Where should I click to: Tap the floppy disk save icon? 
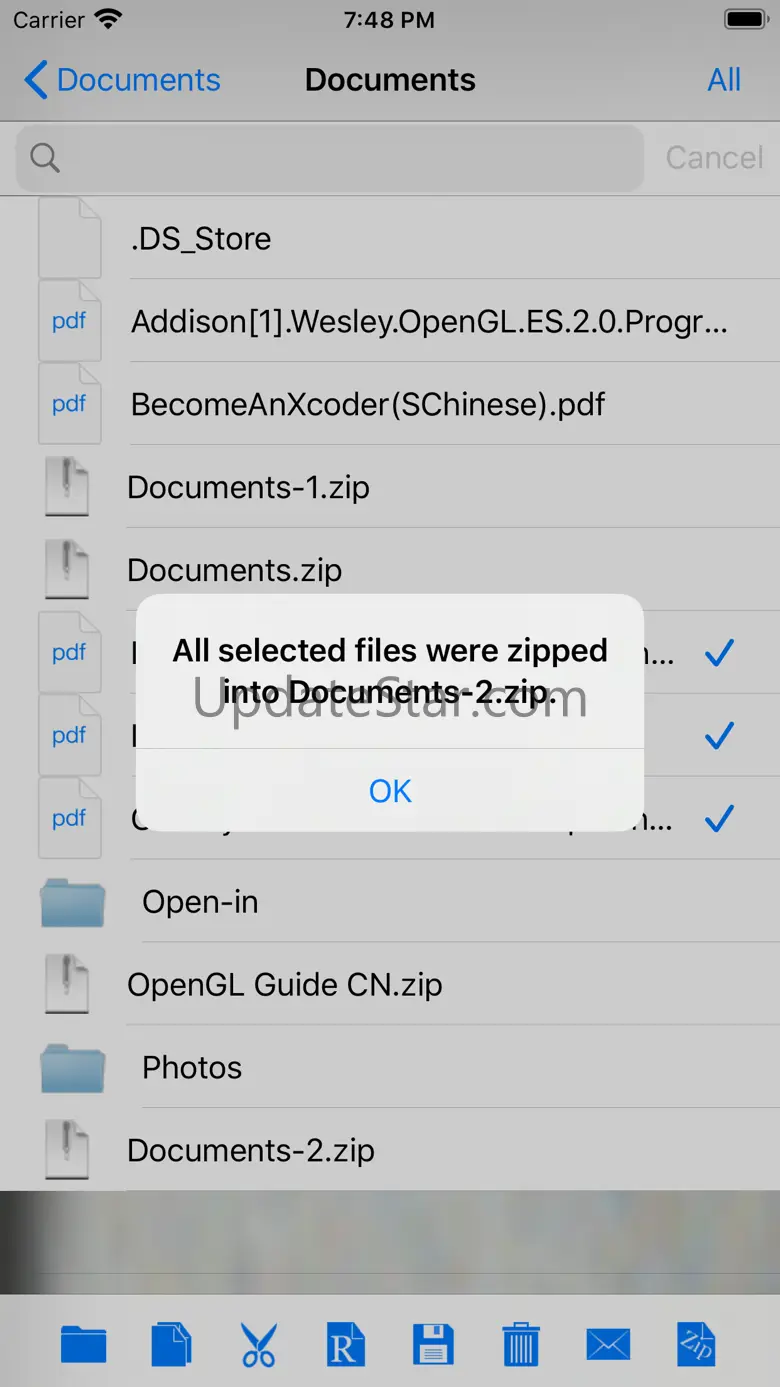[x=433, y=1344]
